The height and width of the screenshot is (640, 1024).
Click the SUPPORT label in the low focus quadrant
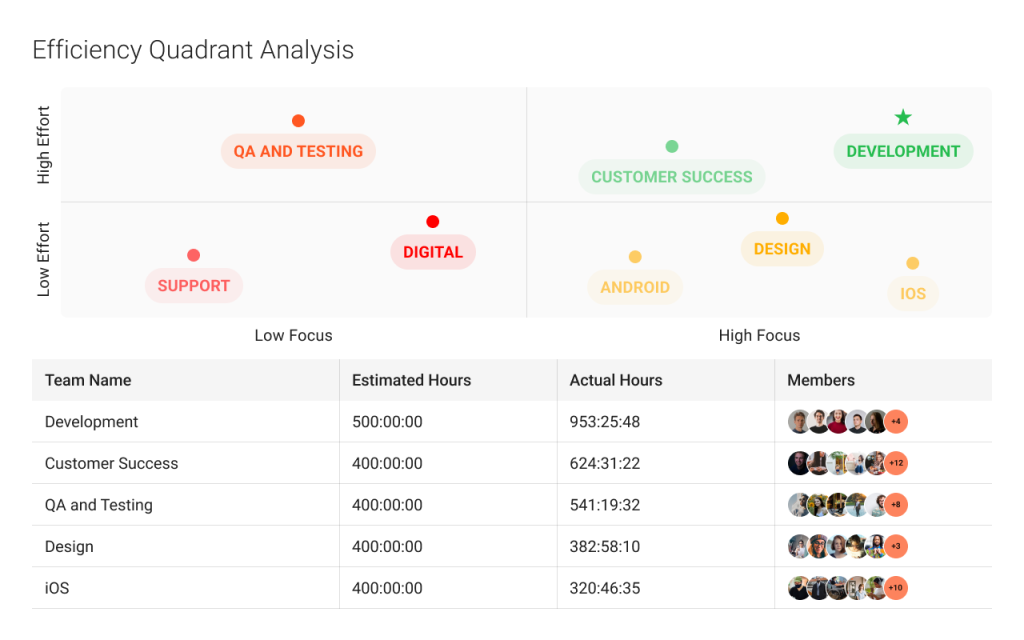point(194,286)
